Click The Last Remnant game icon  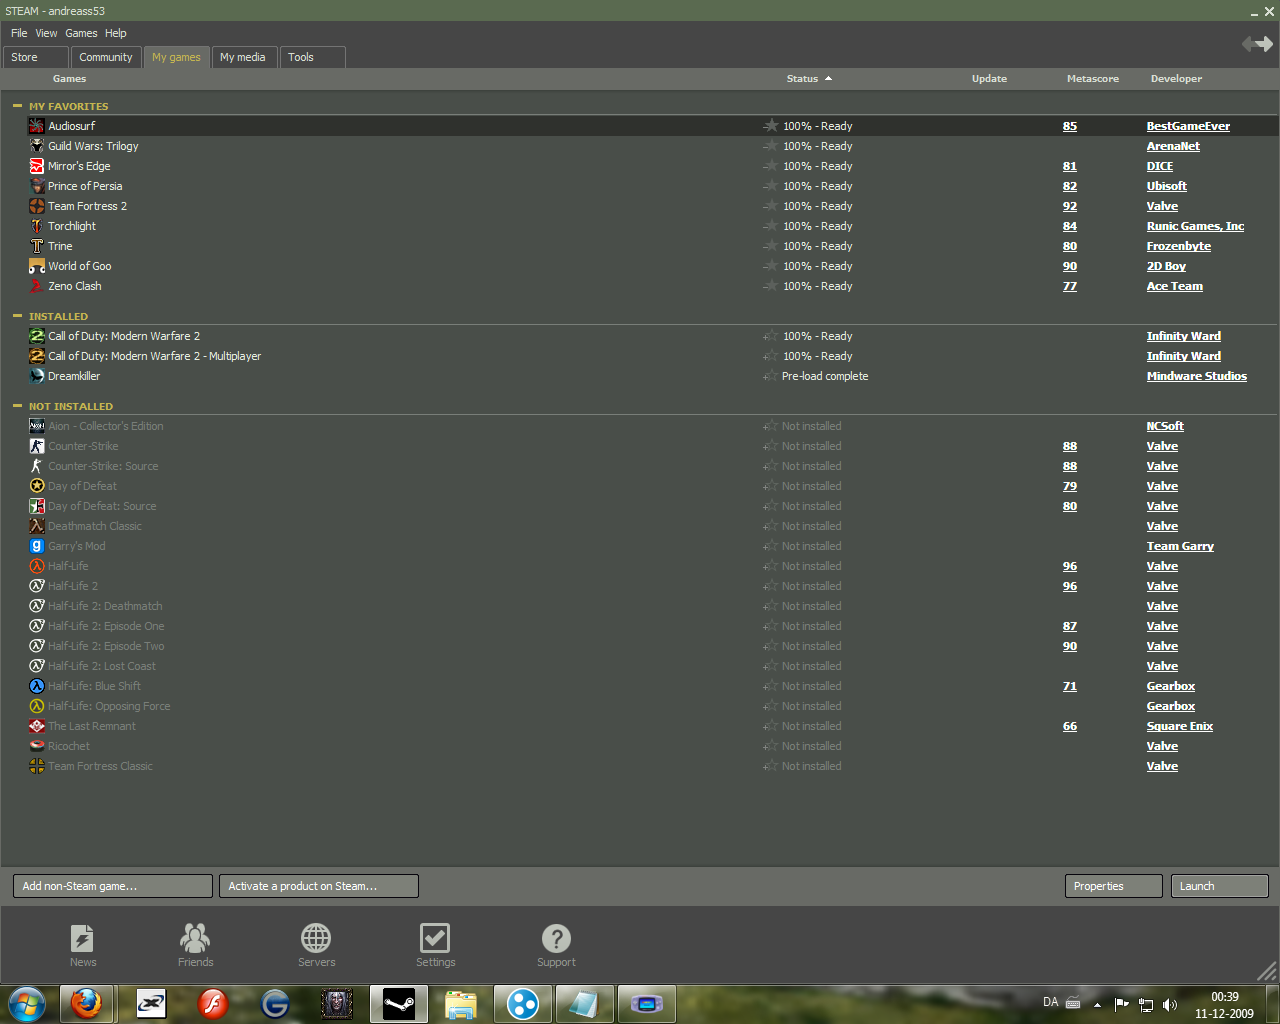[x=37, y=726]
